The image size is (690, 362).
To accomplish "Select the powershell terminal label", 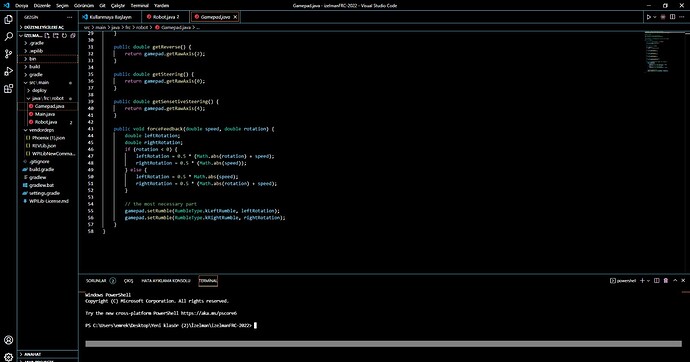I will tap(623, 281).
